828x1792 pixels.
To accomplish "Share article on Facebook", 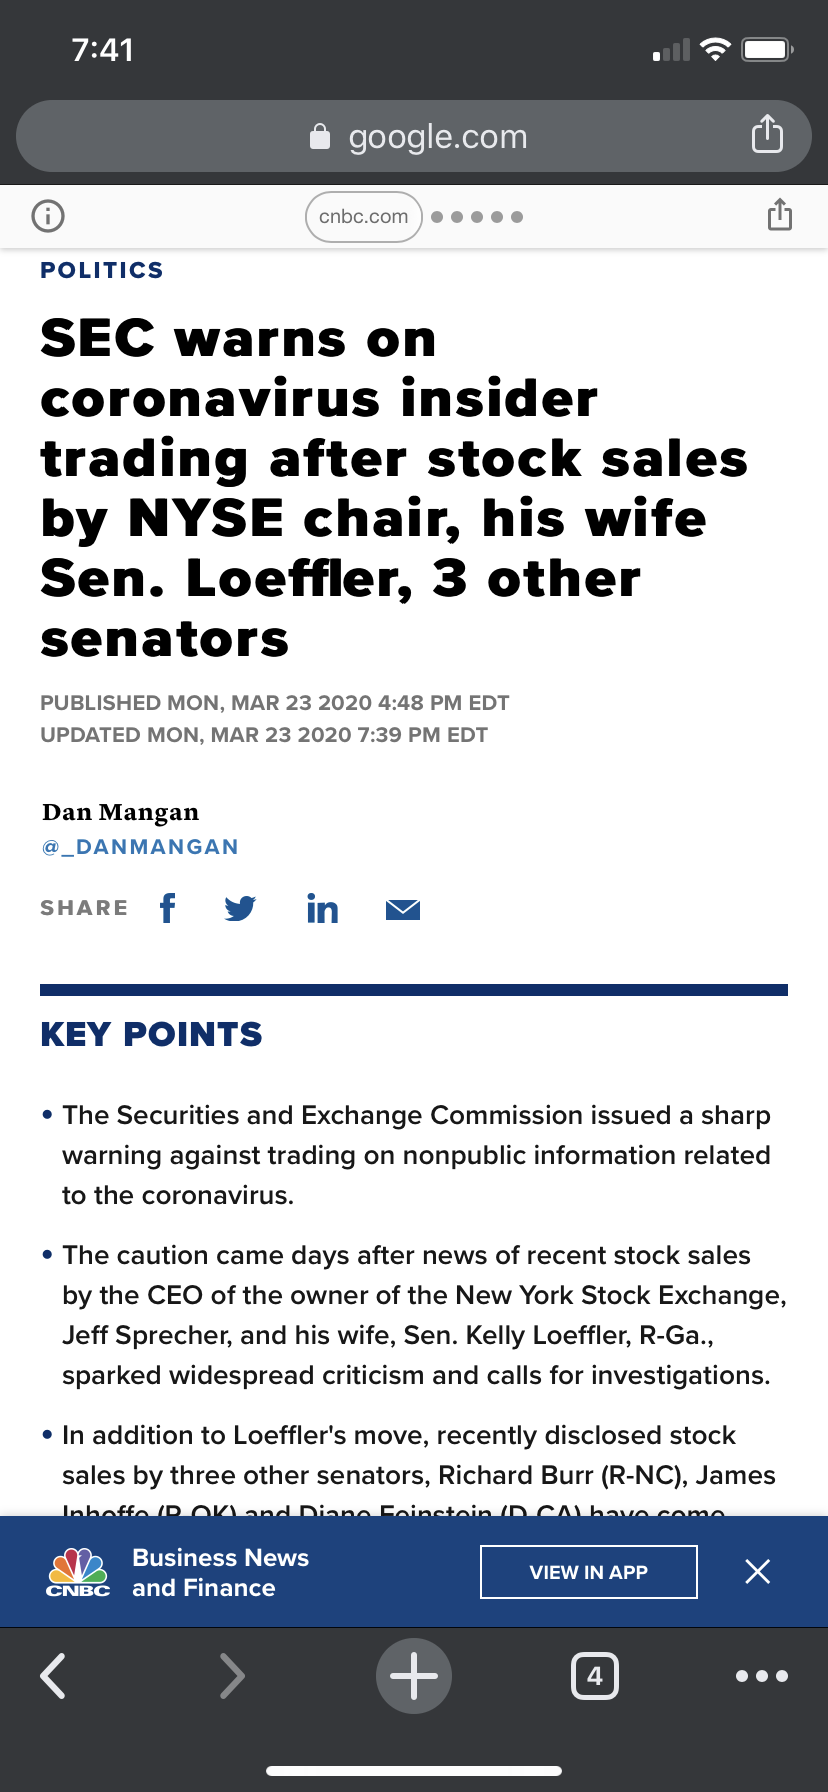I will [x=168, y=908].
